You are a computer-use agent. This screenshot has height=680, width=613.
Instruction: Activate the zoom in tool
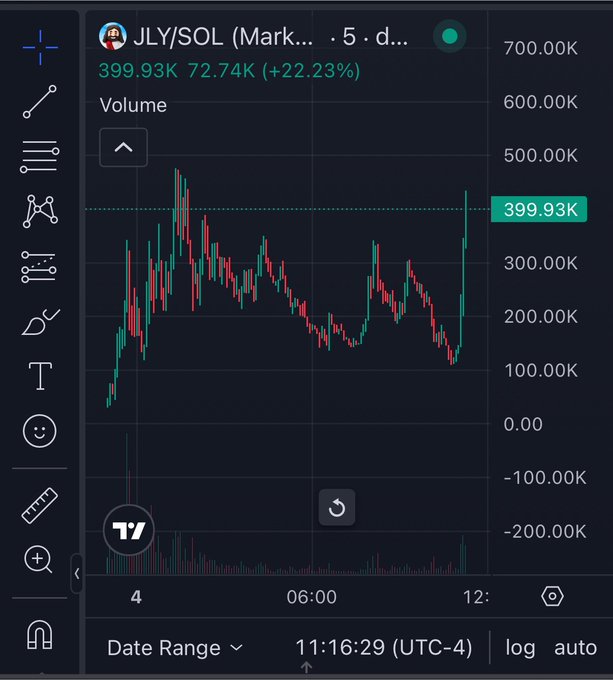(x=38, y=559)
